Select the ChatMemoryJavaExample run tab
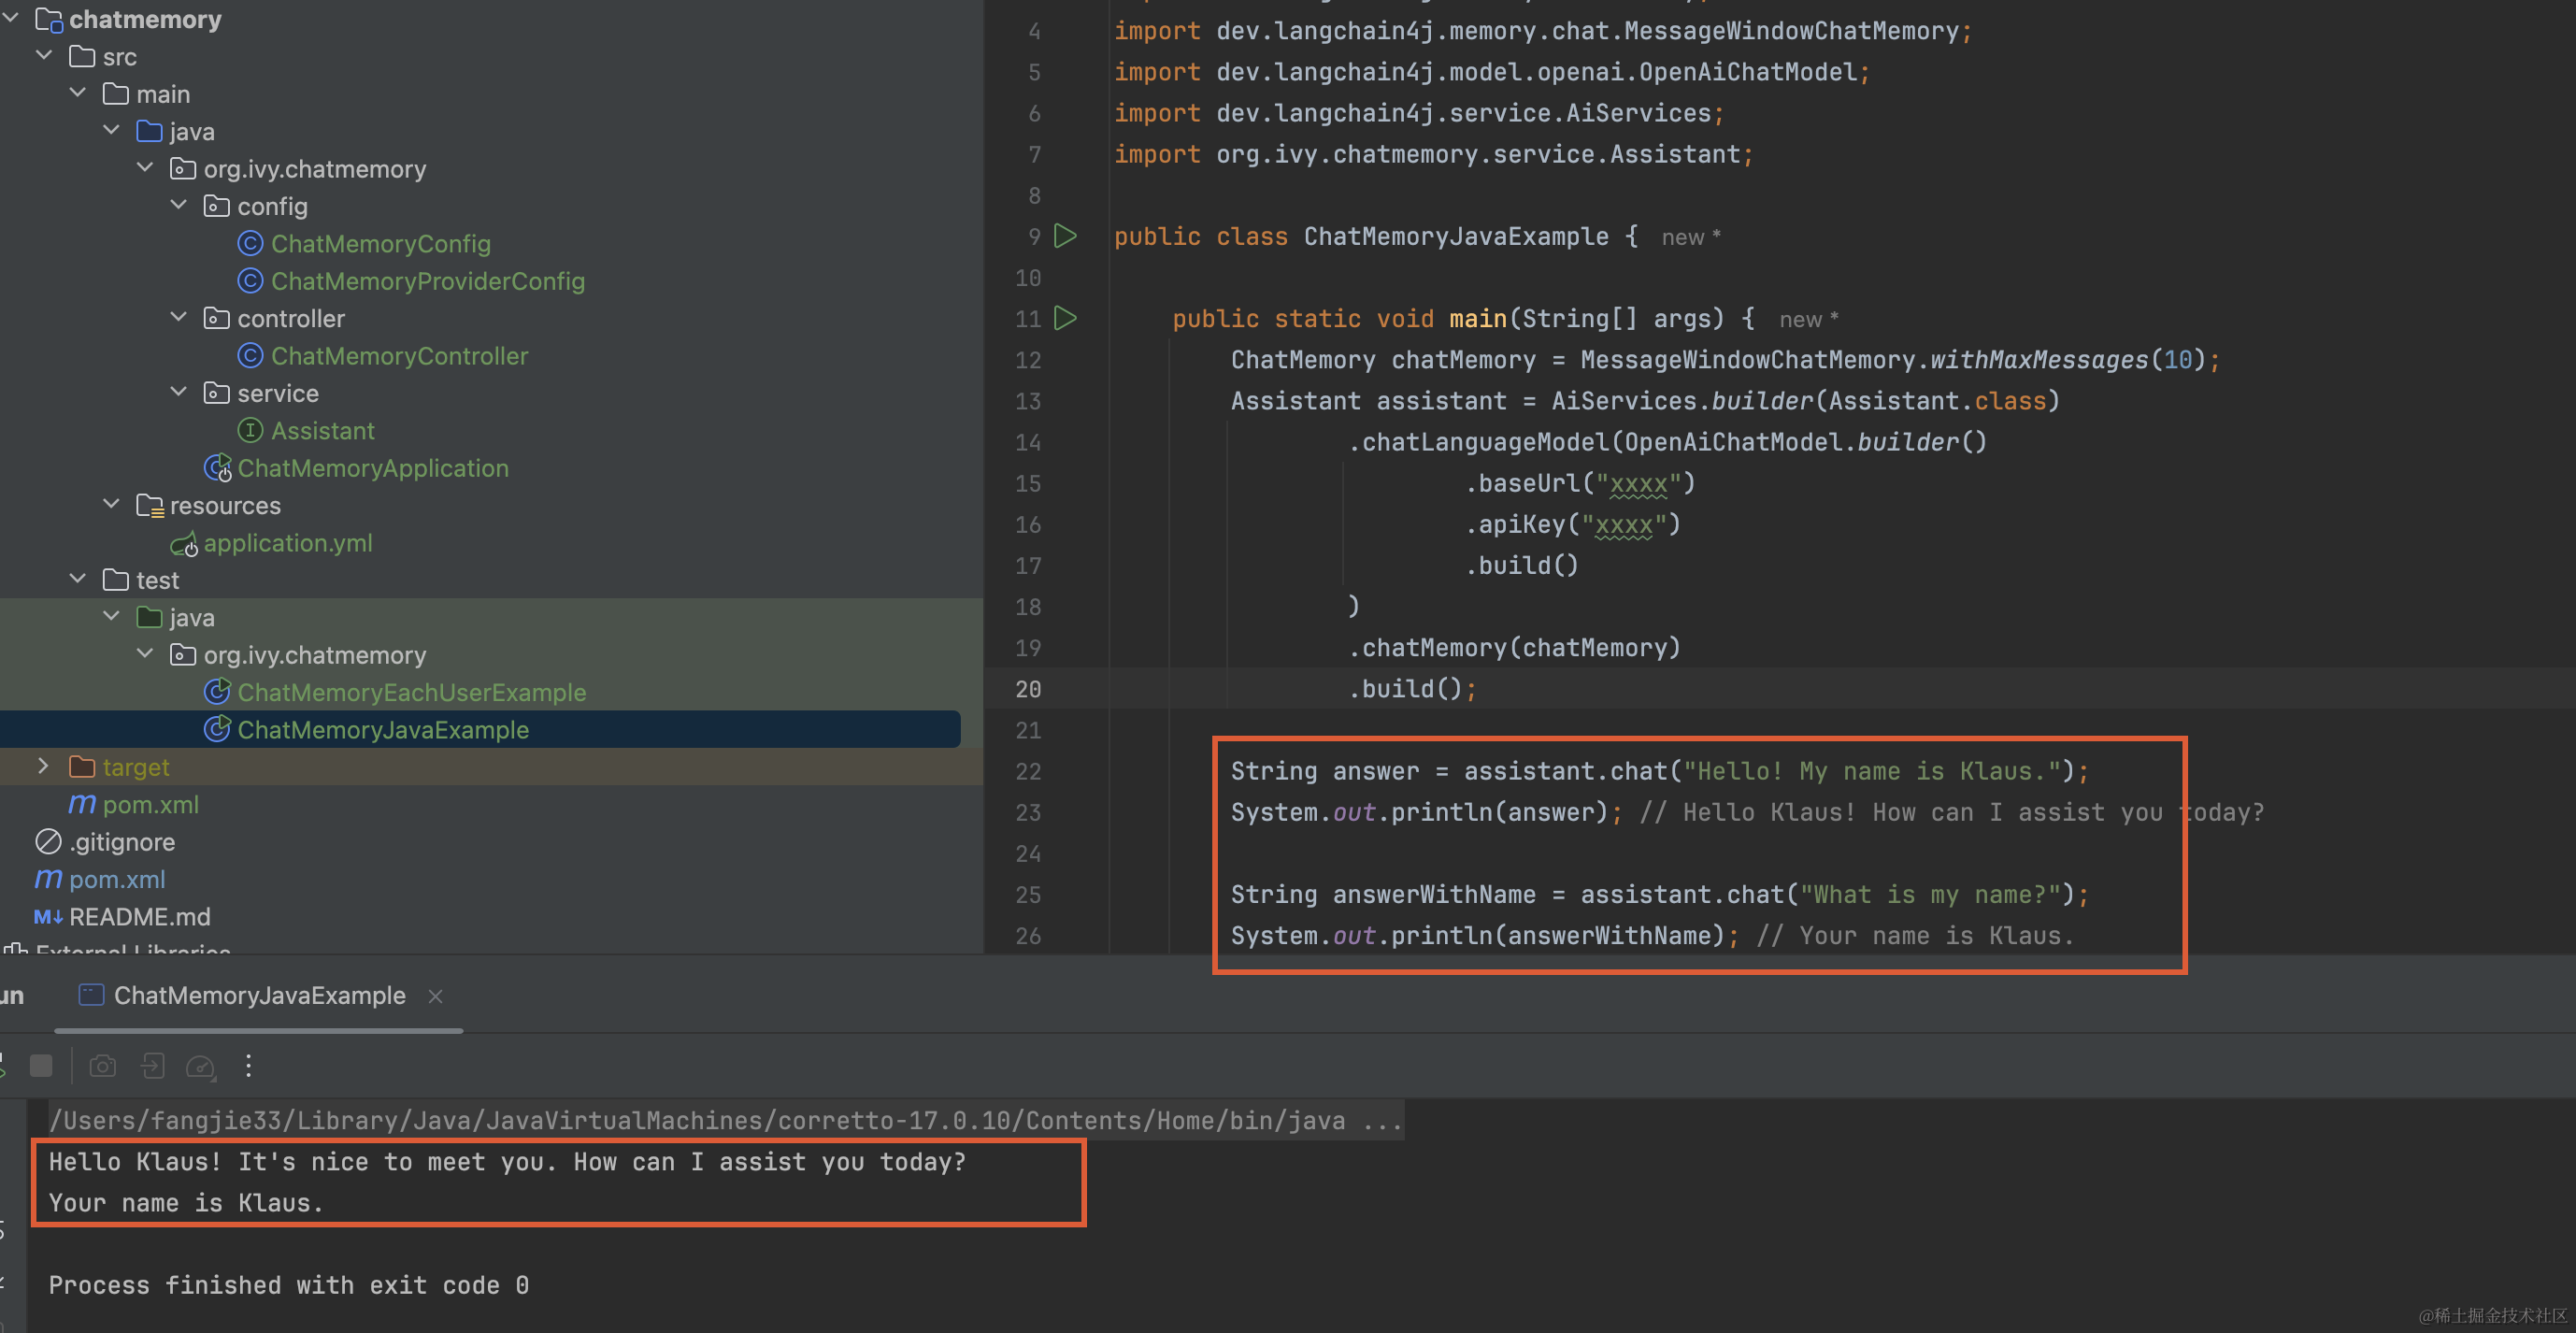Image resolution: width=2576 pixels, height=1333 pixels. click(258, 996)
